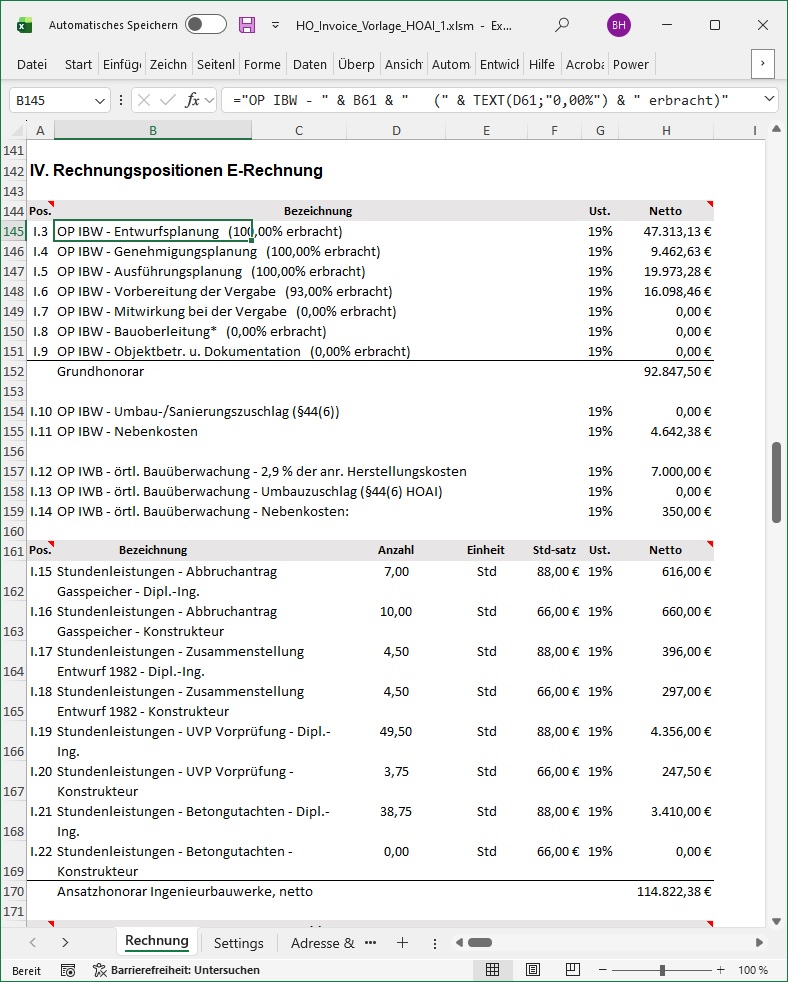788x982 pixels.
Task: Open the Zeichnen ribbon tab
Action: coord(168,65)
